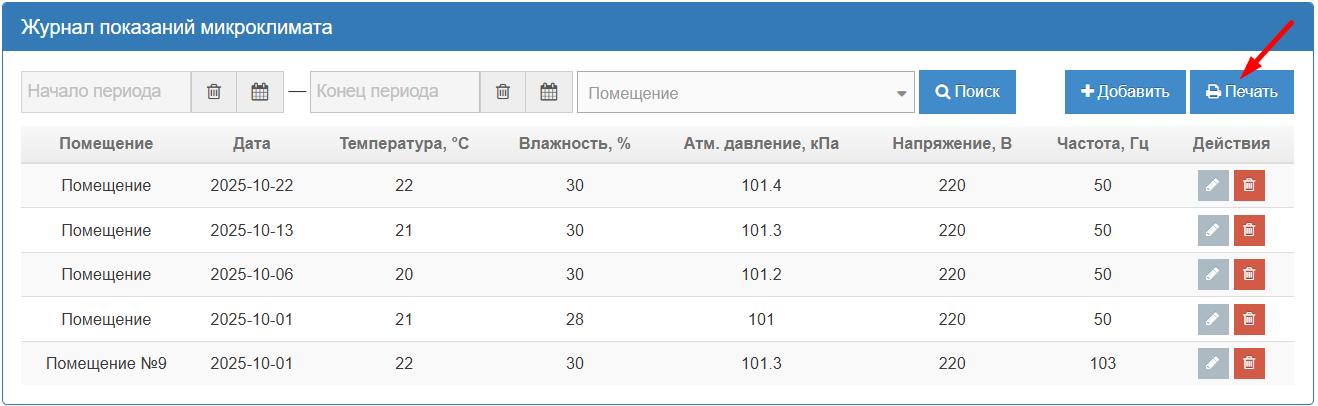Focus the Конец периода input field
Viewport: 1318px width, 406px height.
(x=396, y=92)
